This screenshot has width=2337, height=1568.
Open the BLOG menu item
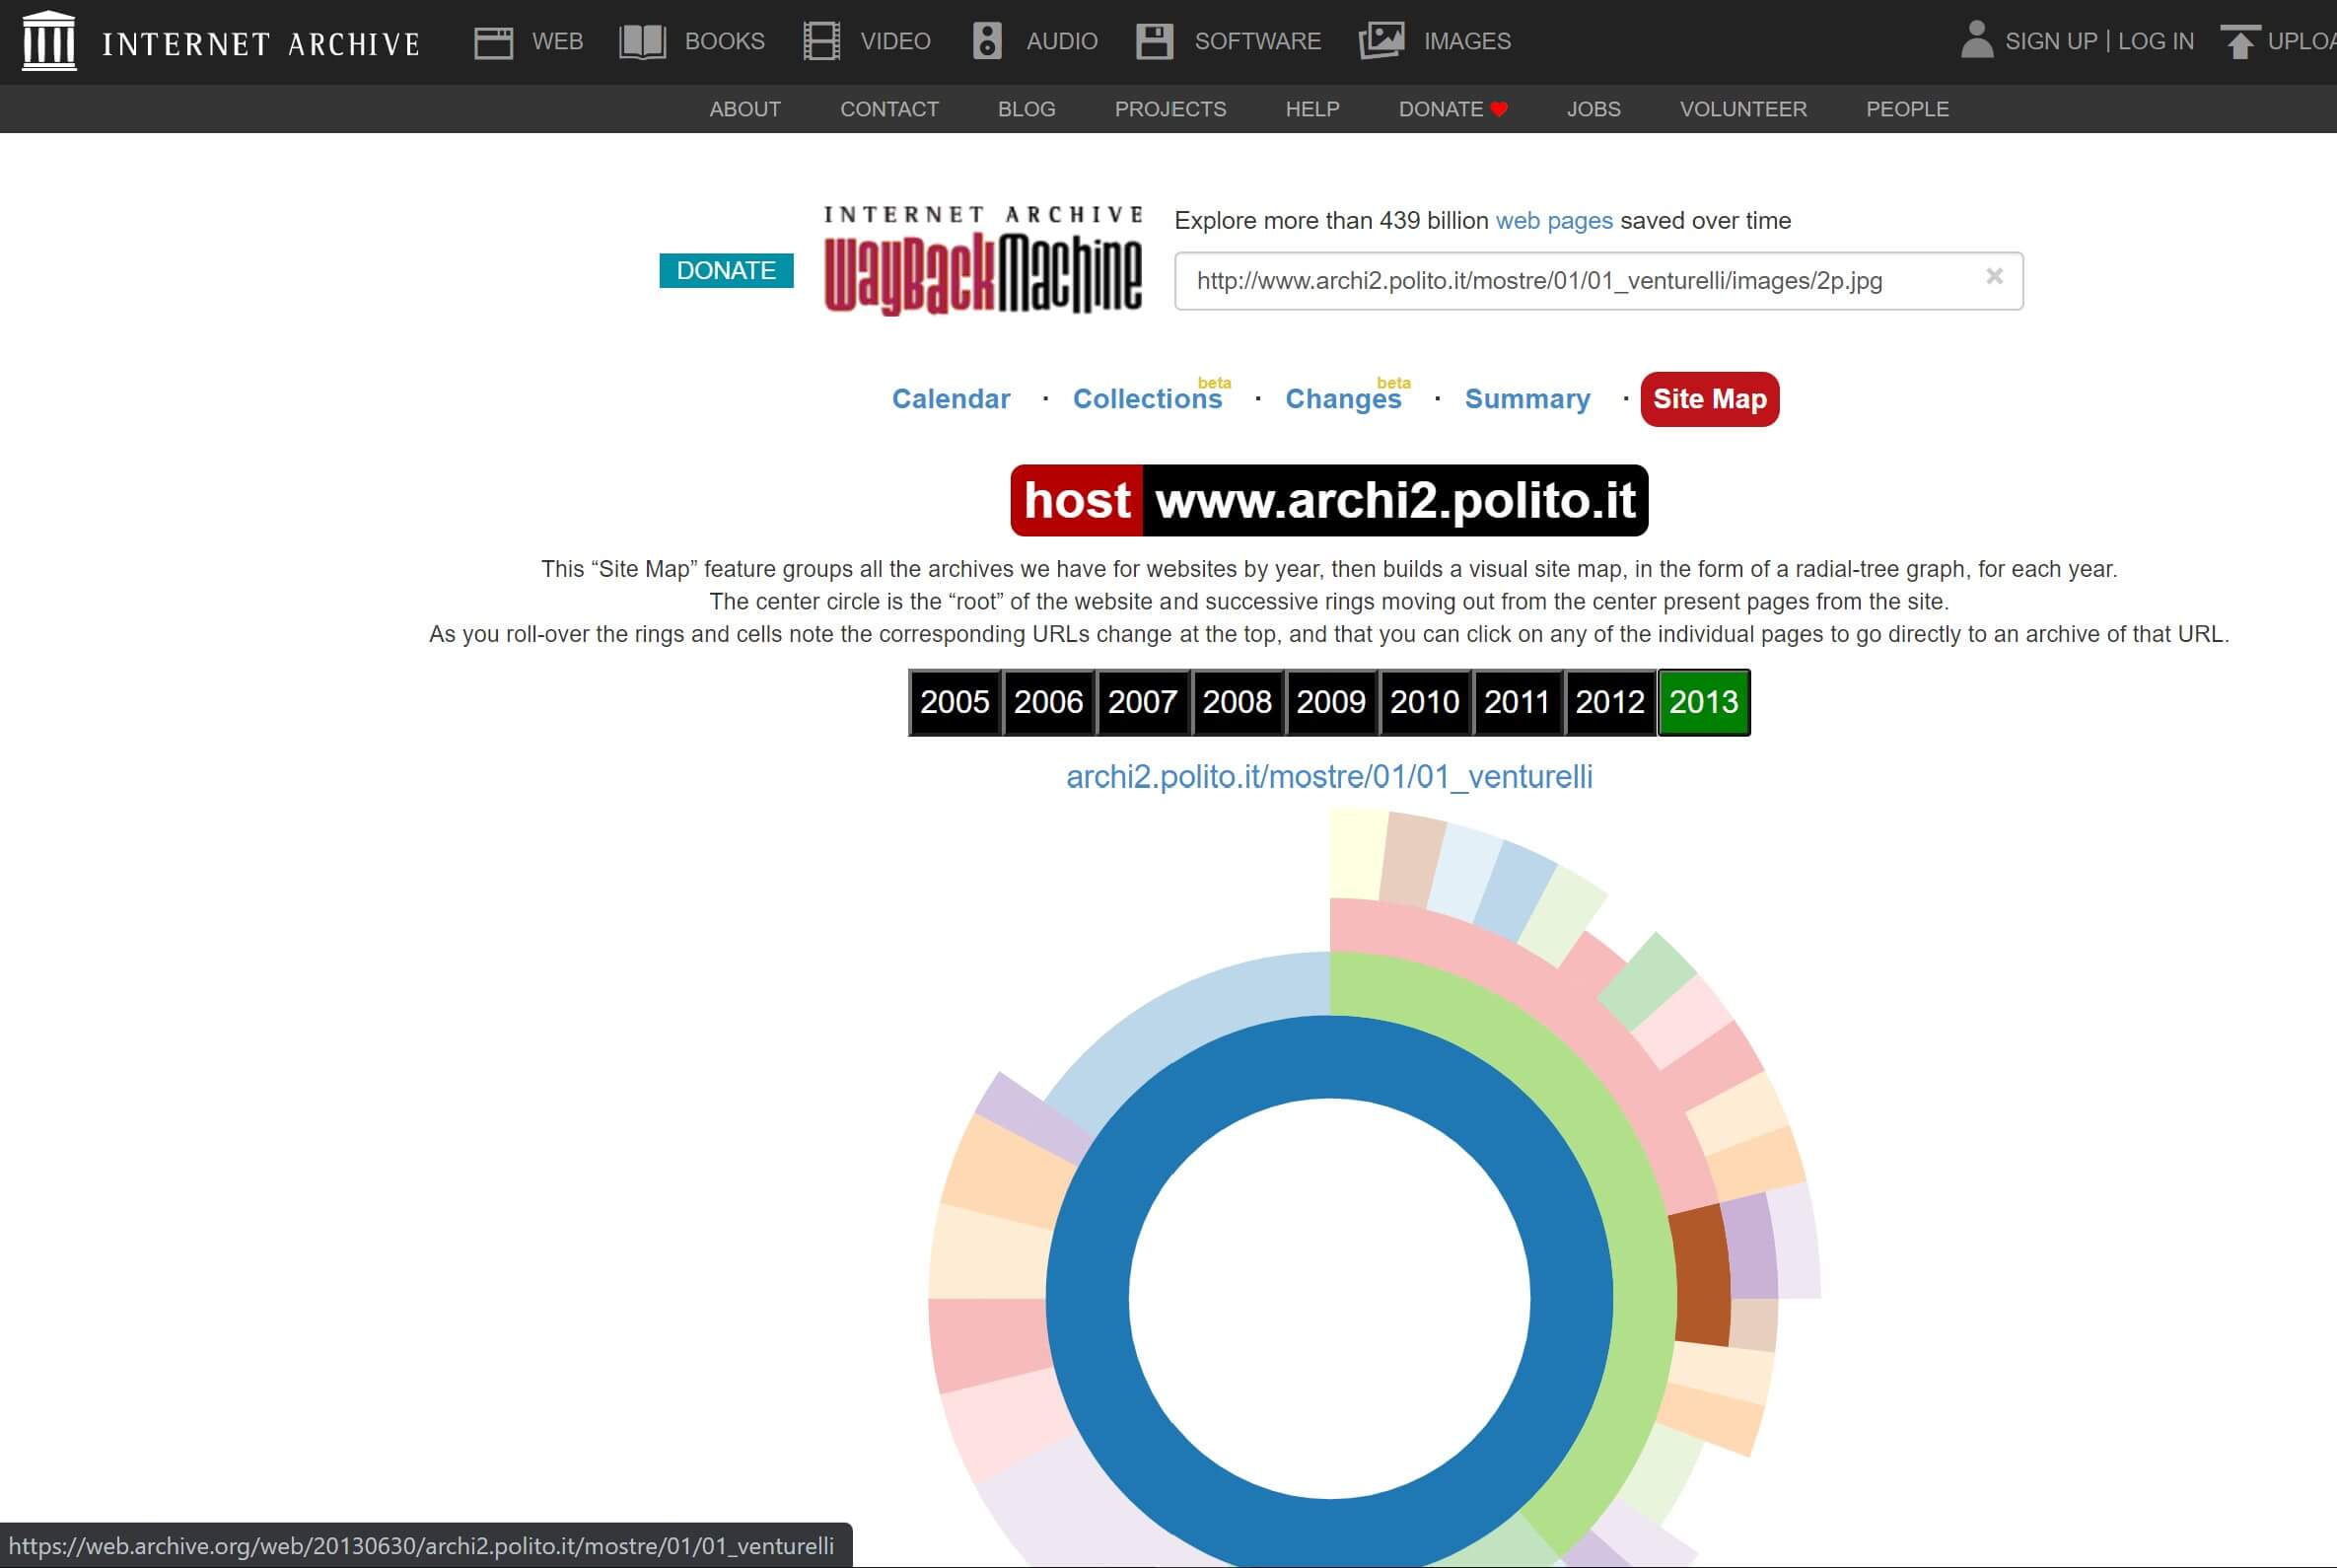click(x=1026, y=109)
